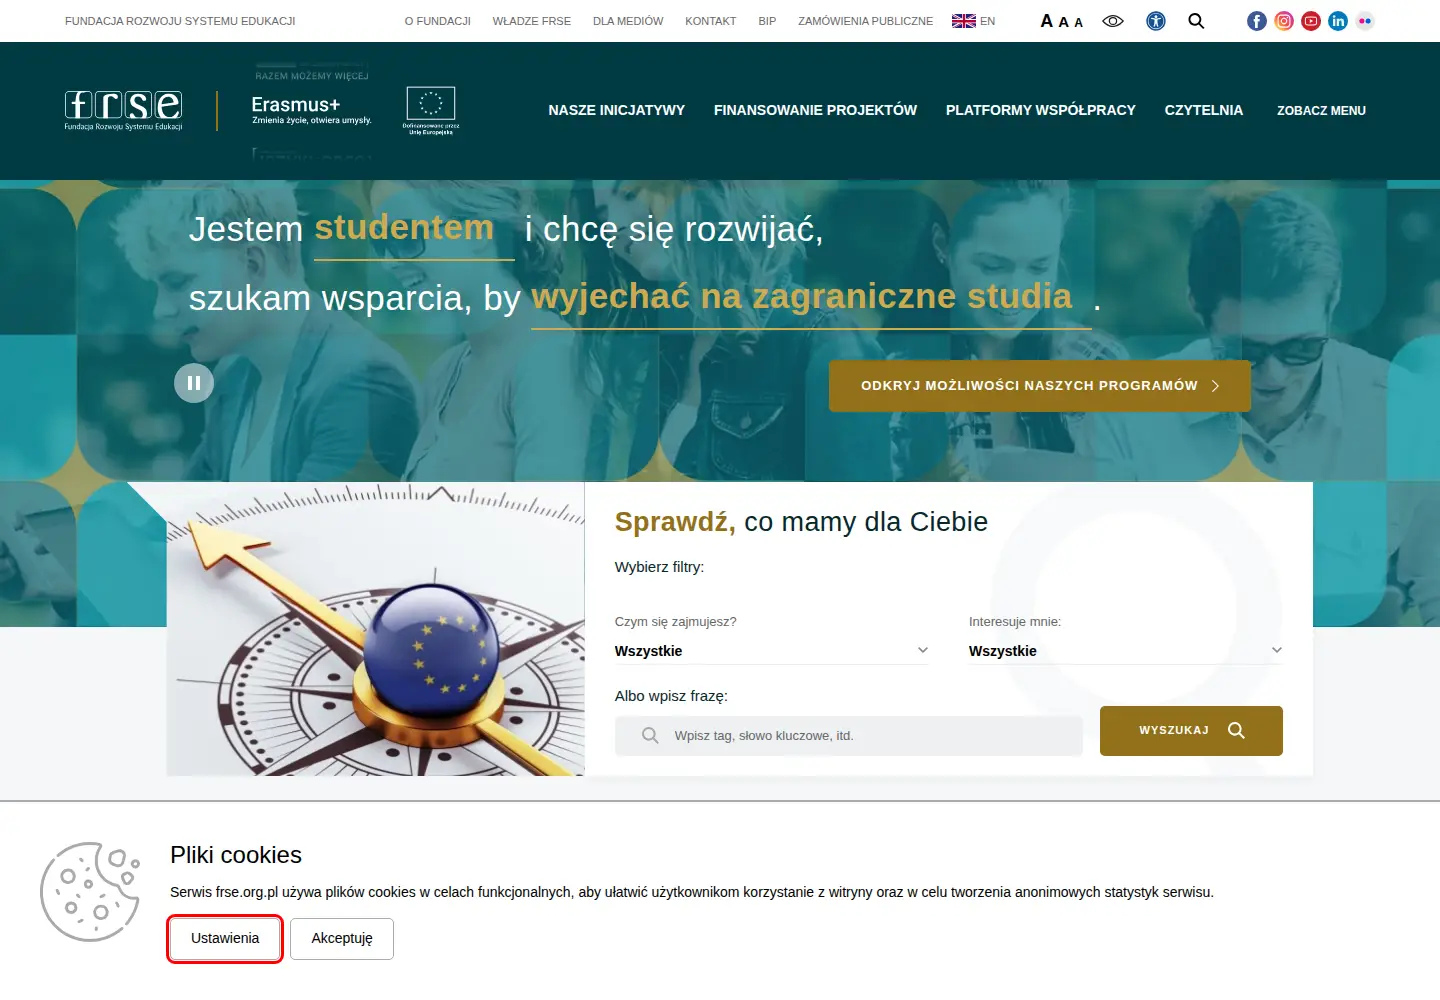Select the smallest font size A
This screenshot has height=1000, width=1440.
pyautogui.click(x=1078, y=22)
